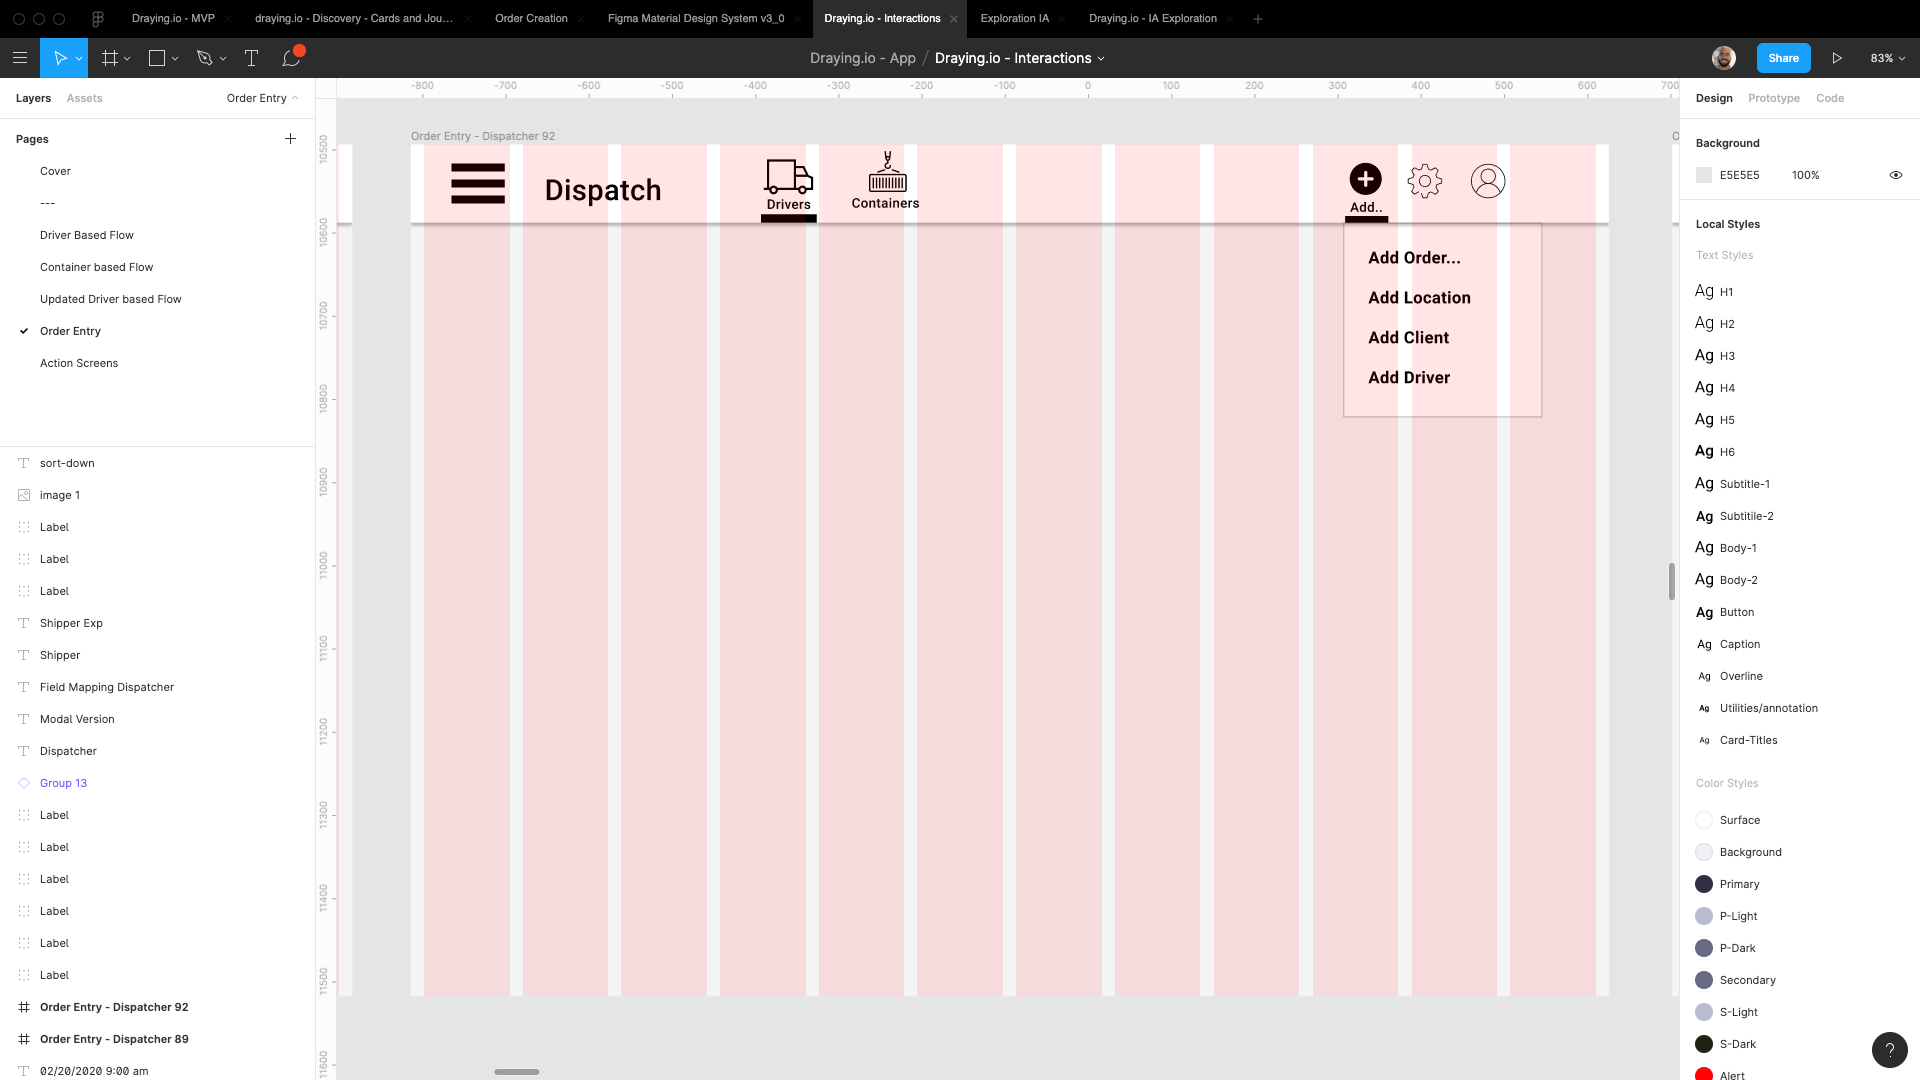This screenshot has height=1080, width=1920.
Task: Select the Frame tool
Action: [x=110, y=58]
